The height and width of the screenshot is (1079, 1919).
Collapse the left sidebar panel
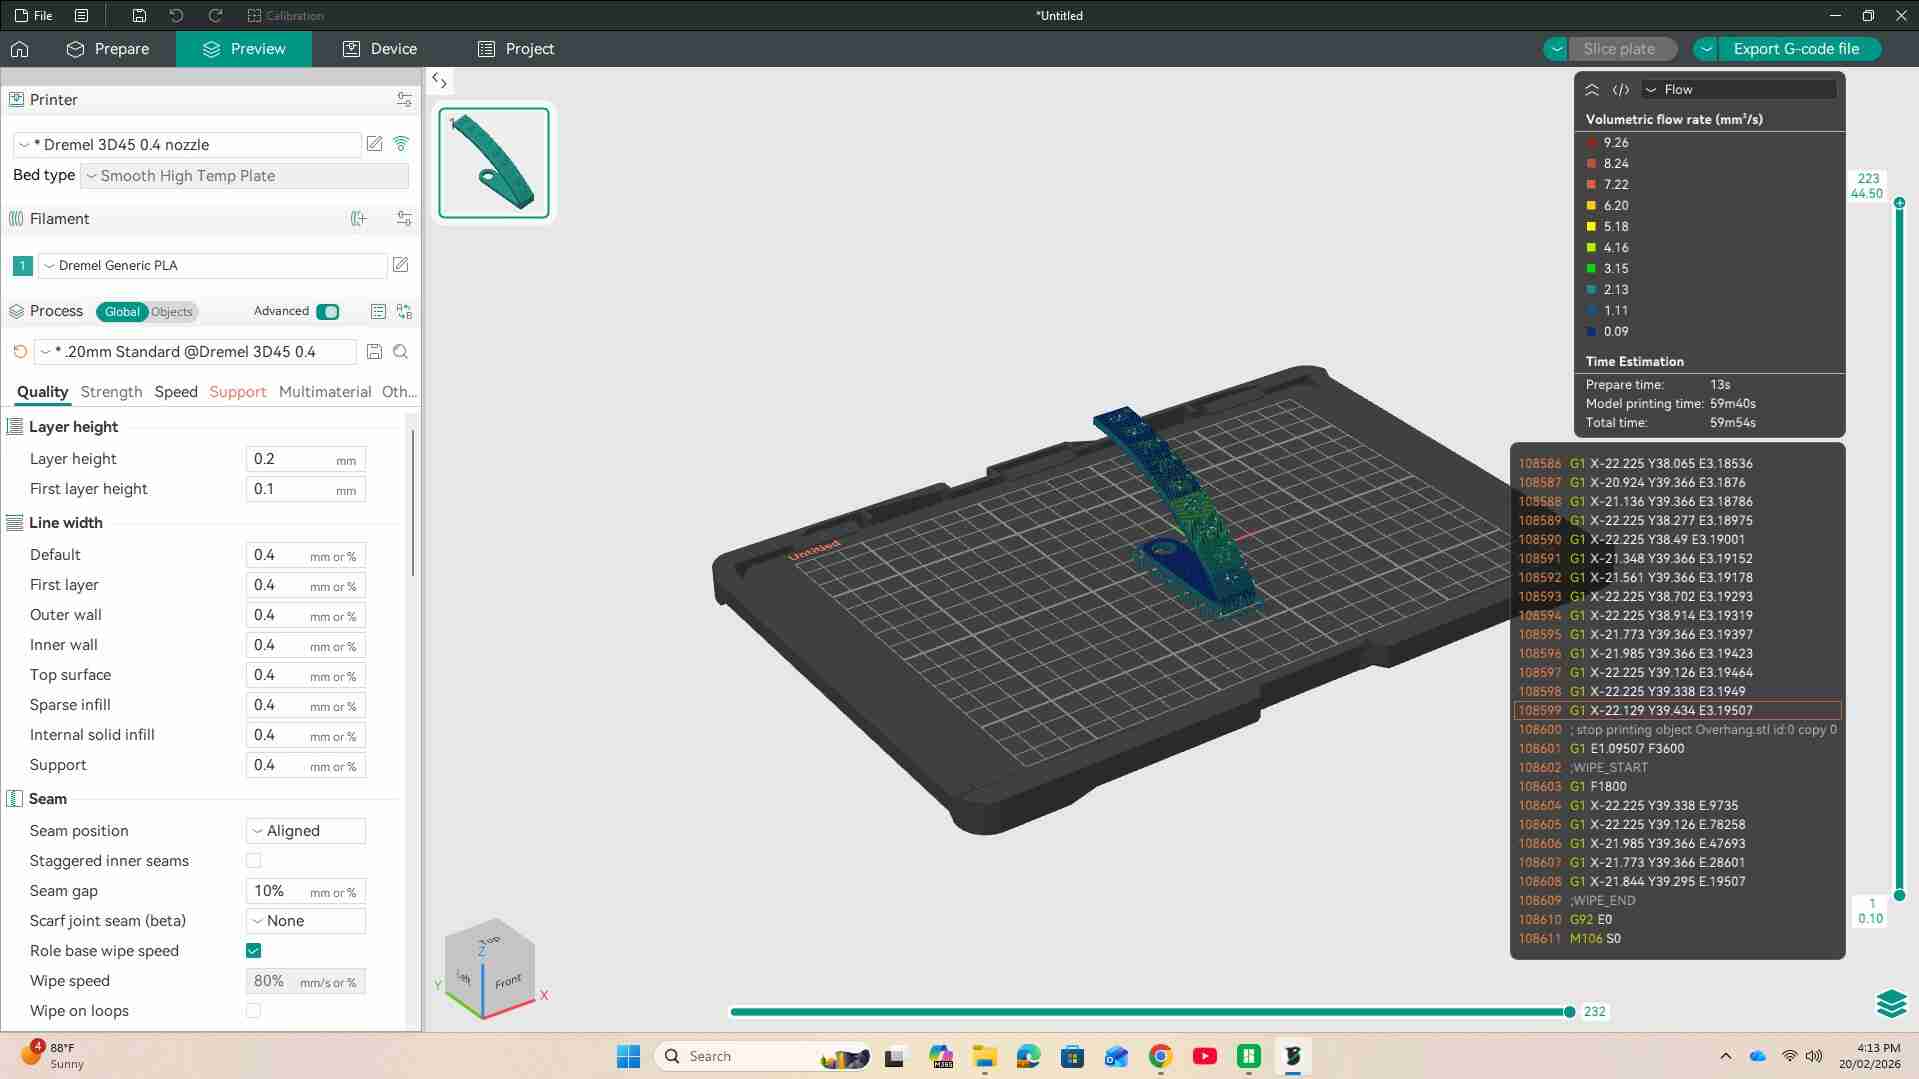point(439,80)
